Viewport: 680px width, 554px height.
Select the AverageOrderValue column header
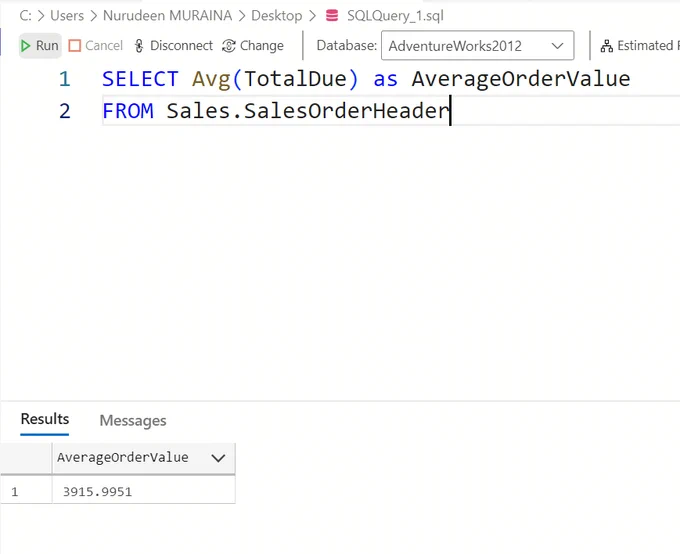tap(144, 458)
